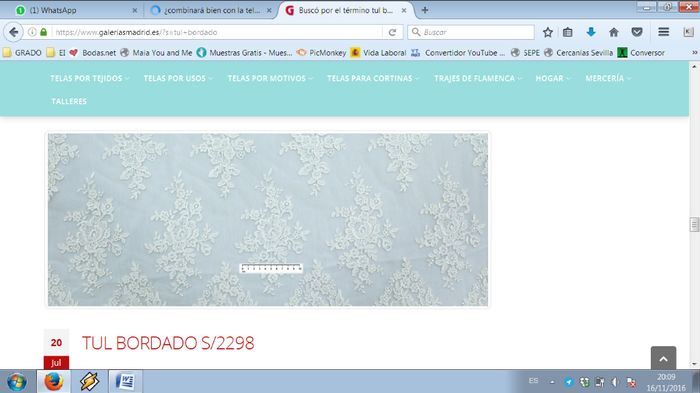Expand the TELAS PARA CORTINAS menu

tap(373, 78)
